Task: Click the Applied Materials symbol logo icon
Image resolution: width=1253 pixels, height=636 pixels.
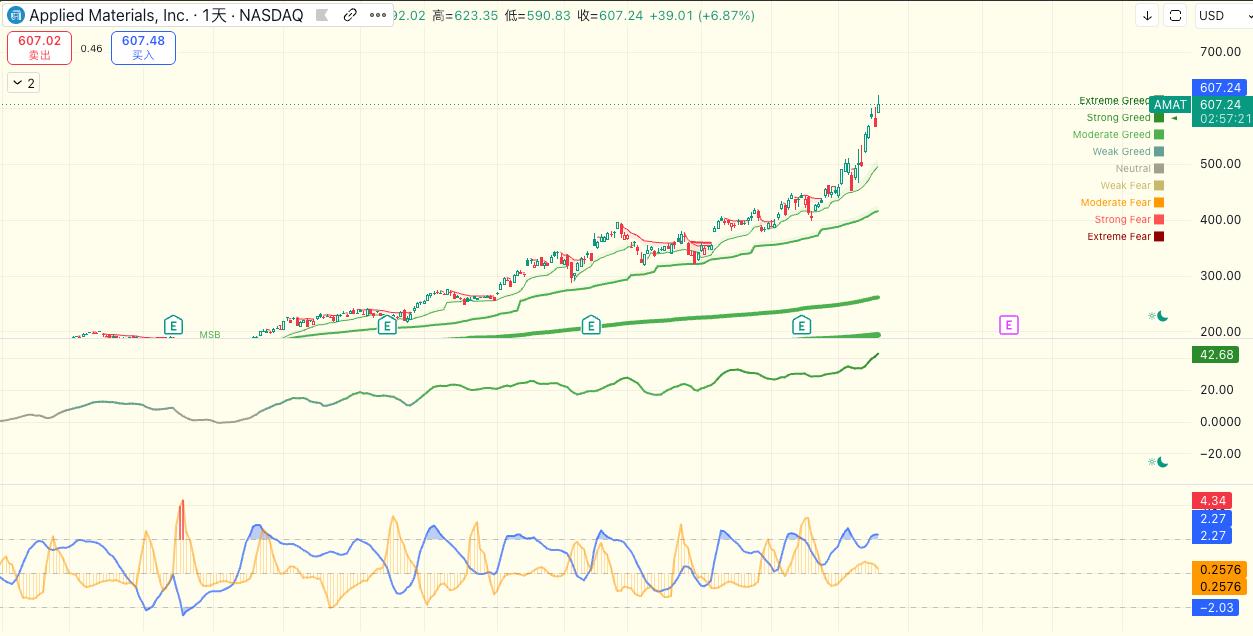Action: click(16, 15)
